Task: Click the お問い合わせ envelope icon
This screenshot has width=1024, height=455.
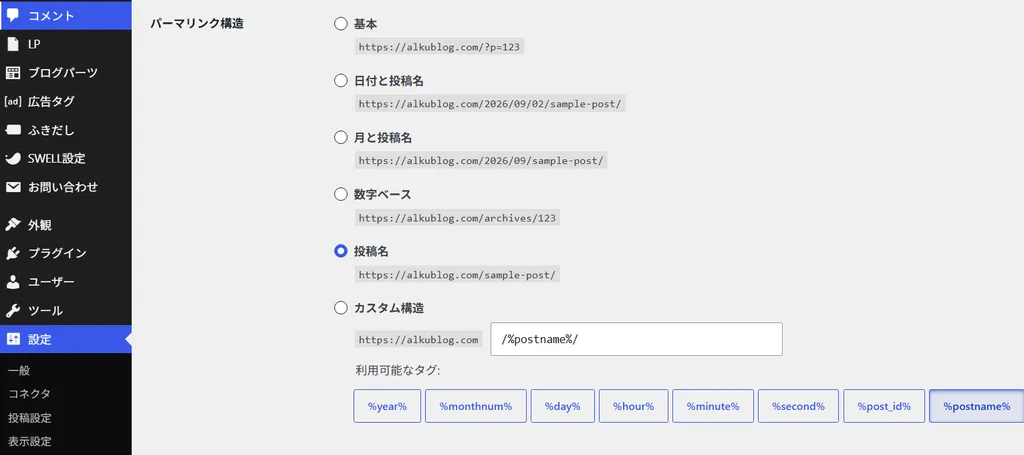Action: pos(13,187)
